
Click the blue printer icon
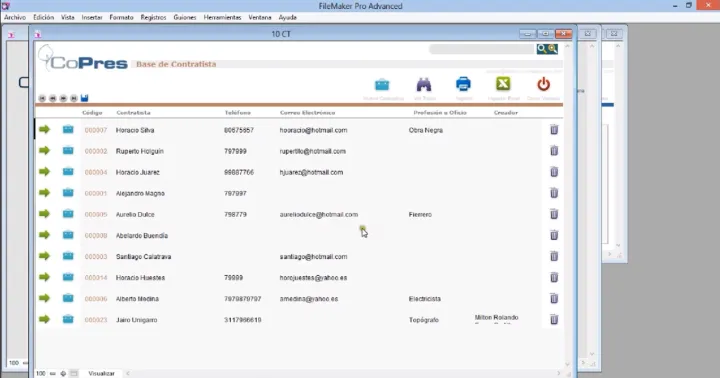pos(463,85)
